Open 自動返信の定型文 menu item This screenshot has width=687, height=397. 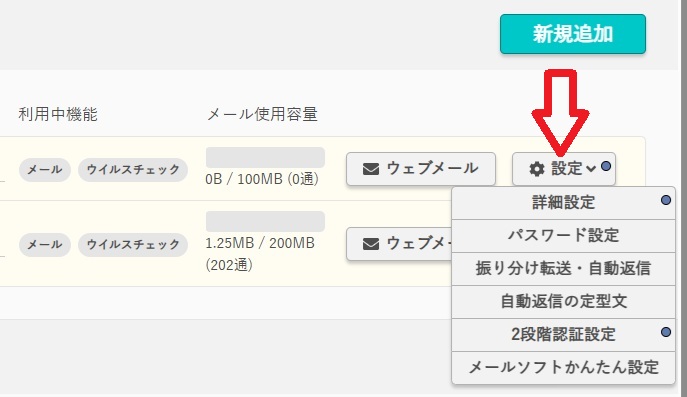tap(563, 301)
